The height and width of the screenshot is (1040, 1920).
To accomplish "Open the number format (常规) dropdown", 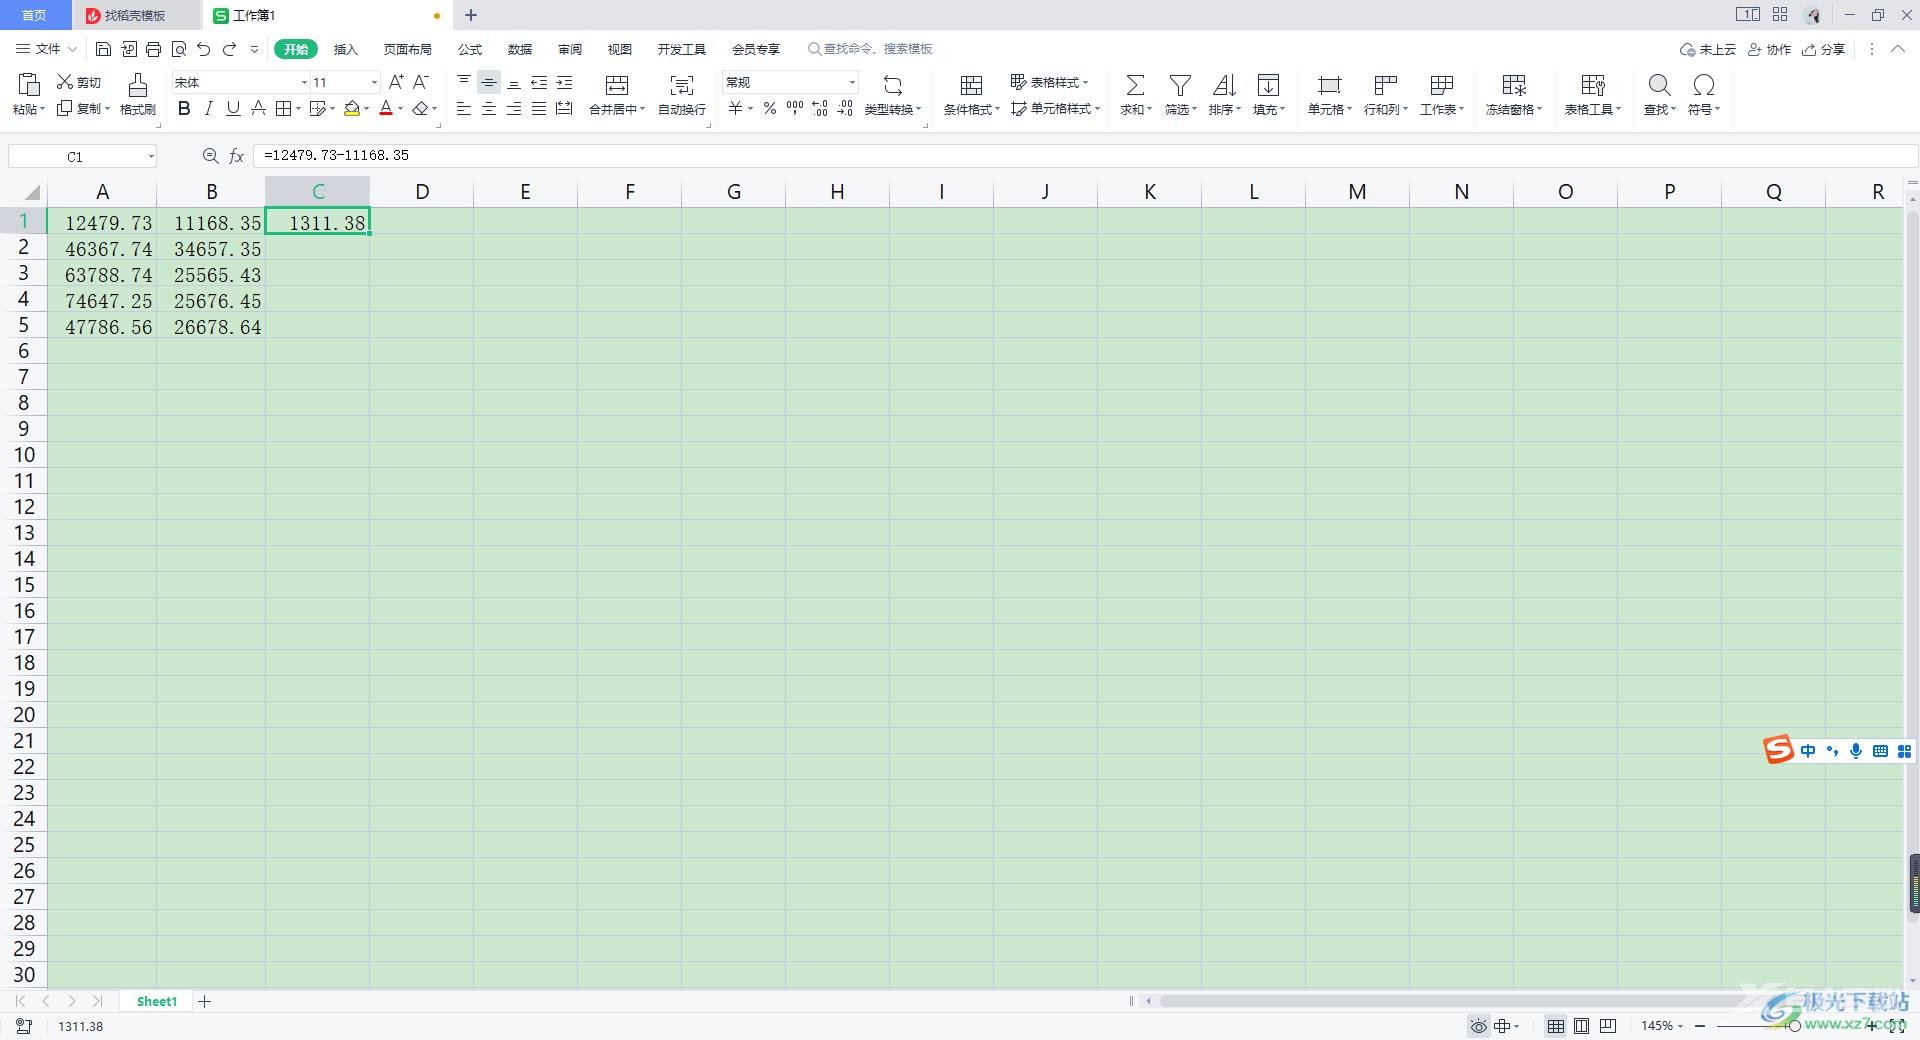I will pyautogui.click(x=852, y=82).
